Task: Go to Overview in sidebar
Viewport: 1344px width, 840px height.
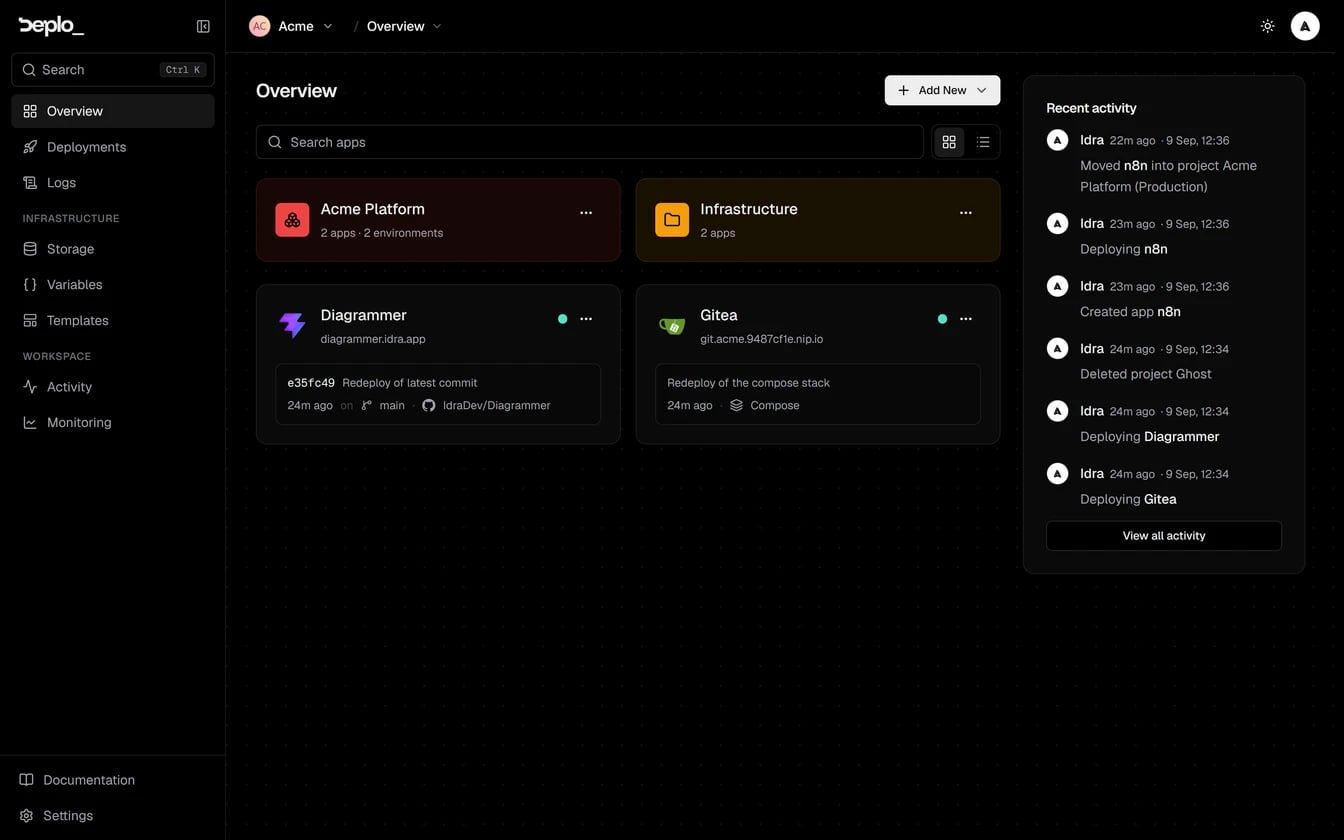Action: click(113, 111)
